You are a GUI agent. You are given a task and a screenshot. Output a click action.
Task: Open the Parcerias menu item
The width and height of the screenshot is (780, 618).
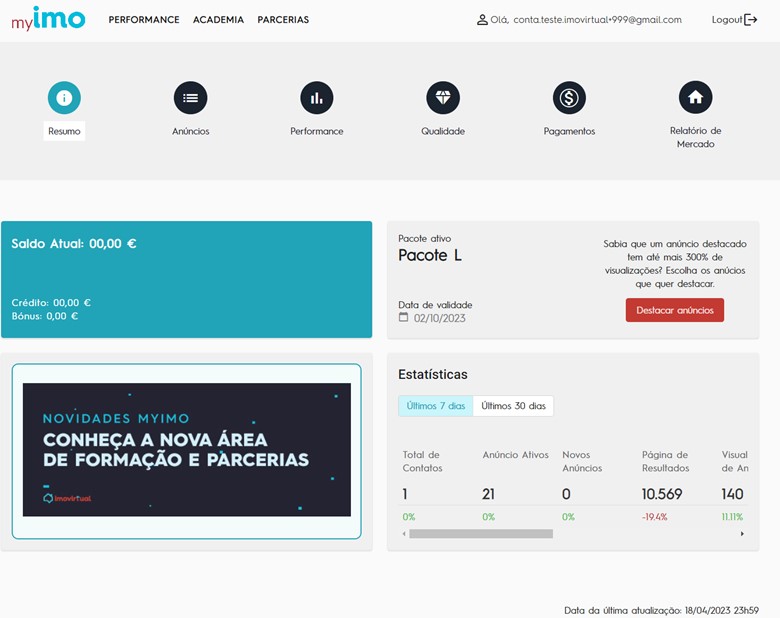click(283, 20)
